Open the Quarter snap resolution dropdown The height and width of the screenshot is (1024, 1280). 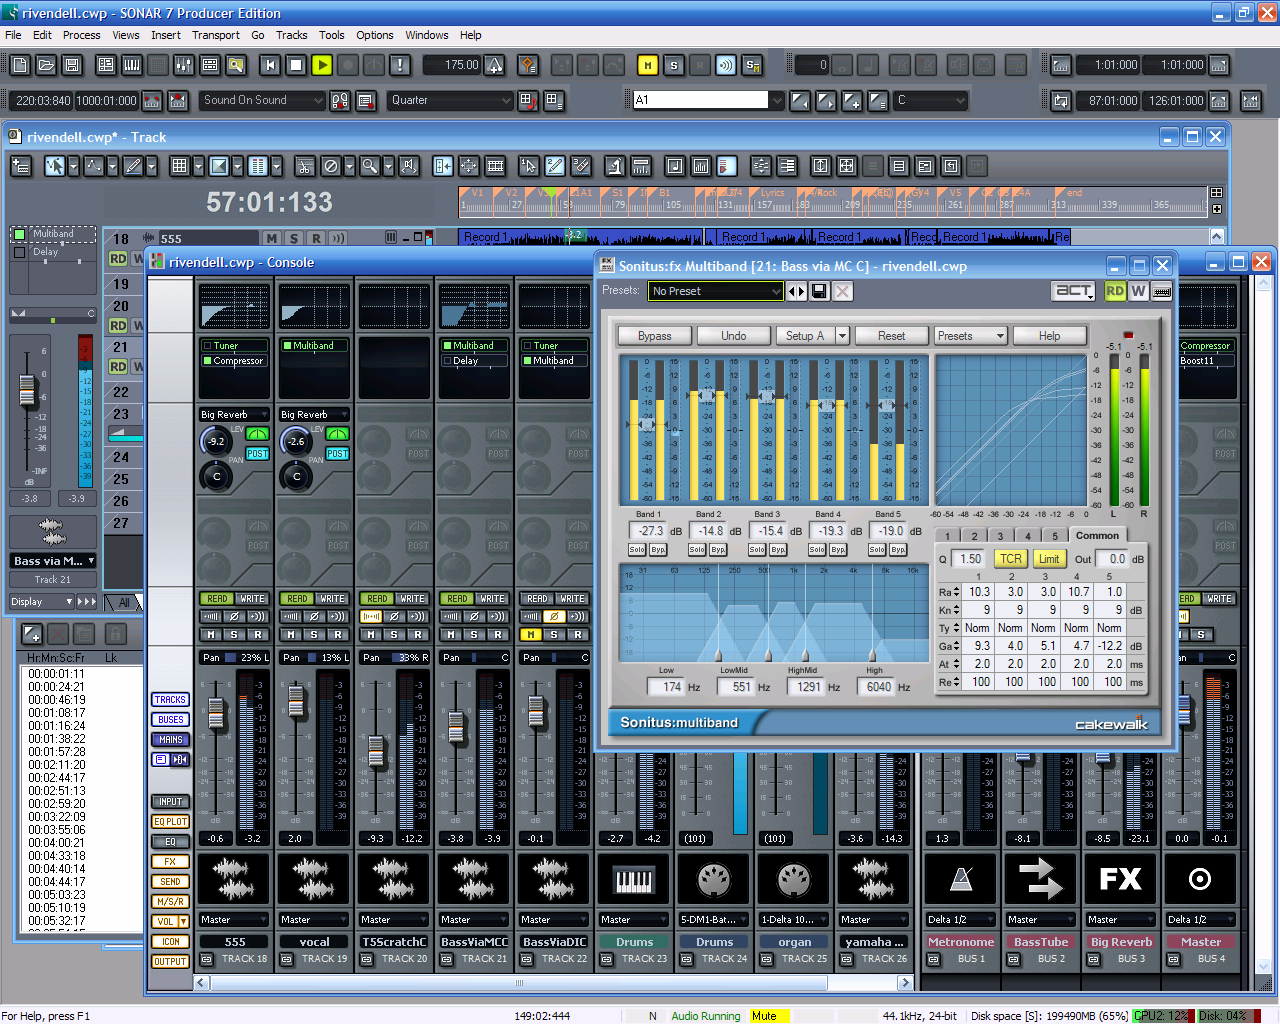(x=450, y=100)
